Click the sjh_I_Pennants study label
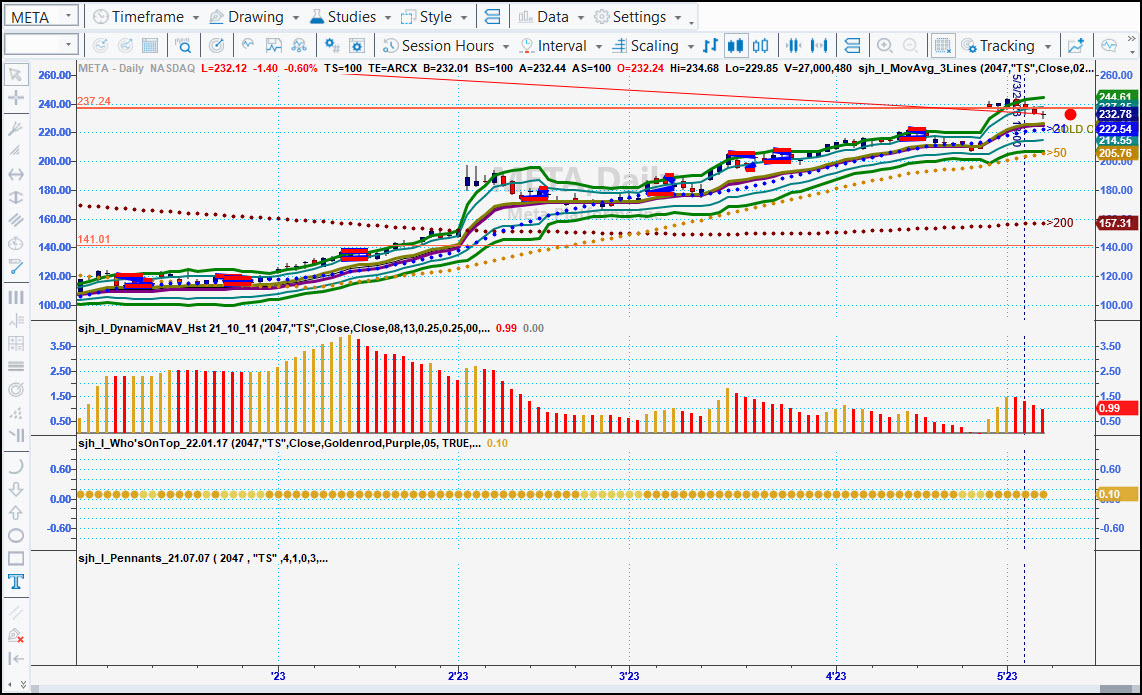The image size is (1142, 695). 202,559
